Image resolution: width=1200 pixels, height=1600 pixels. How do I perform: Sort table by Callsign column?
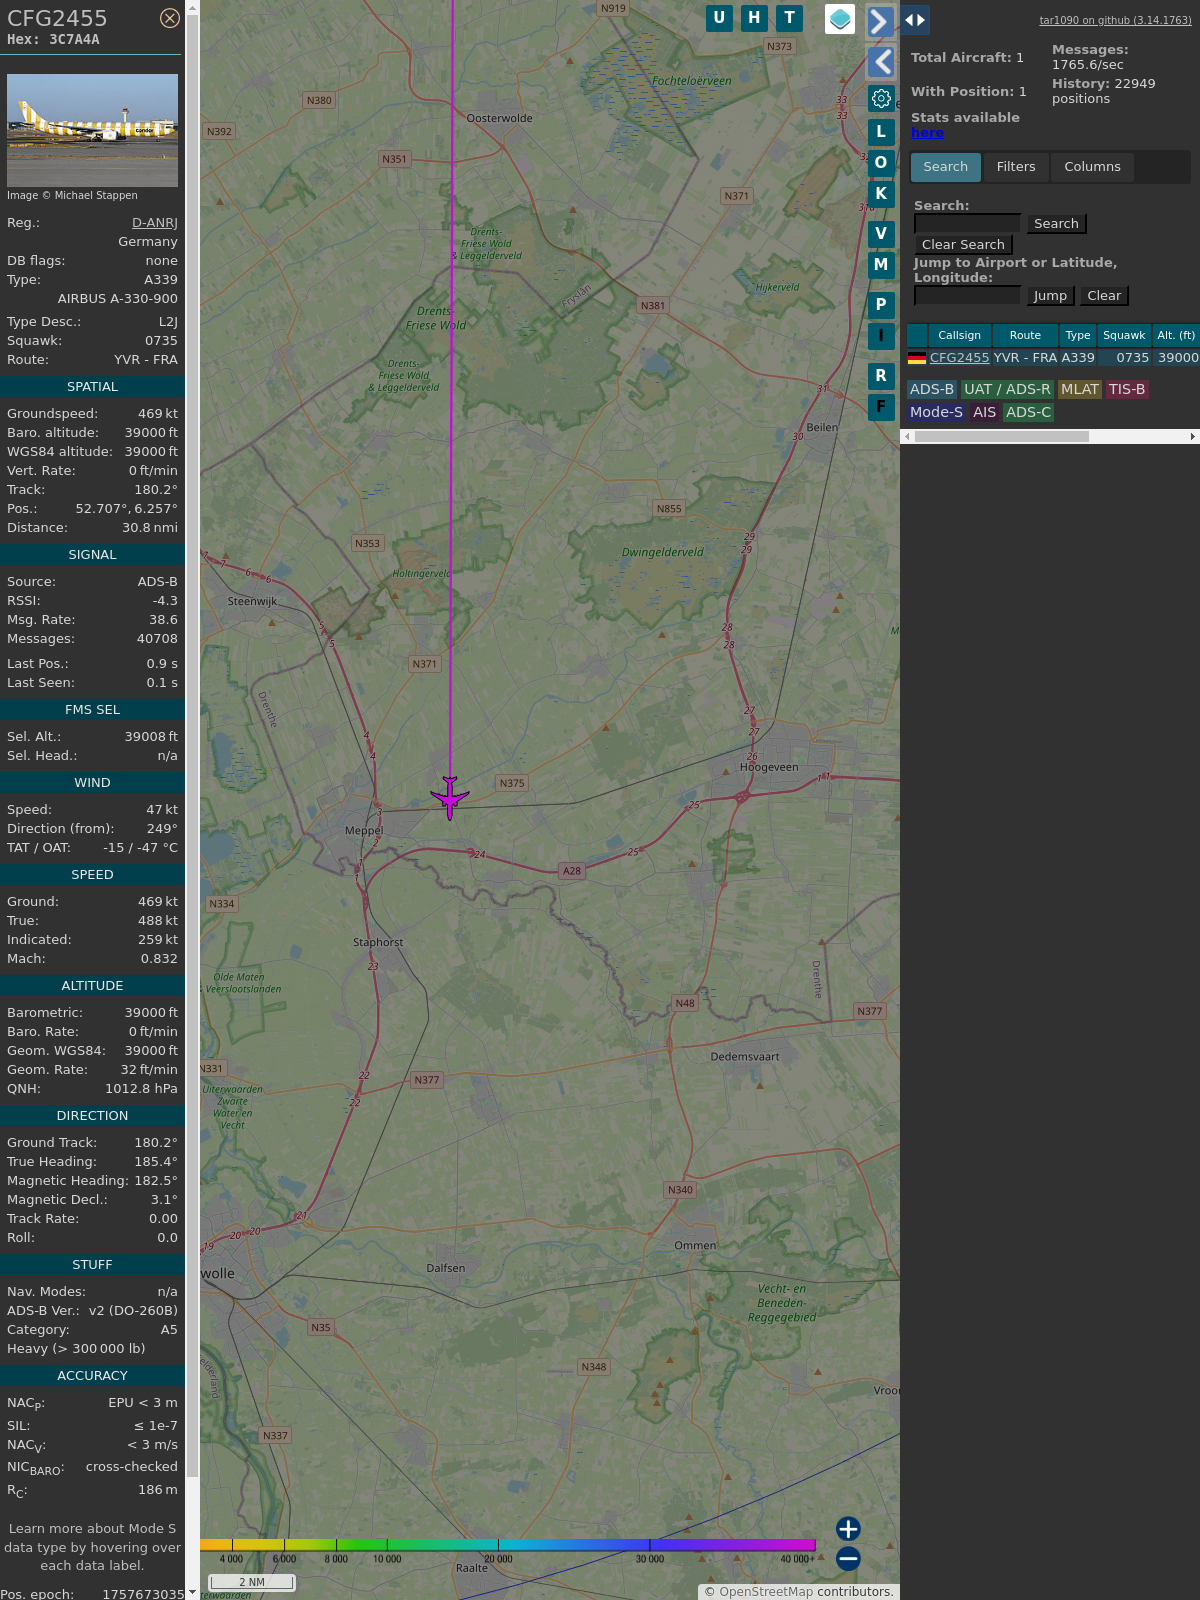pyautogui.click(x=960, y=335)
